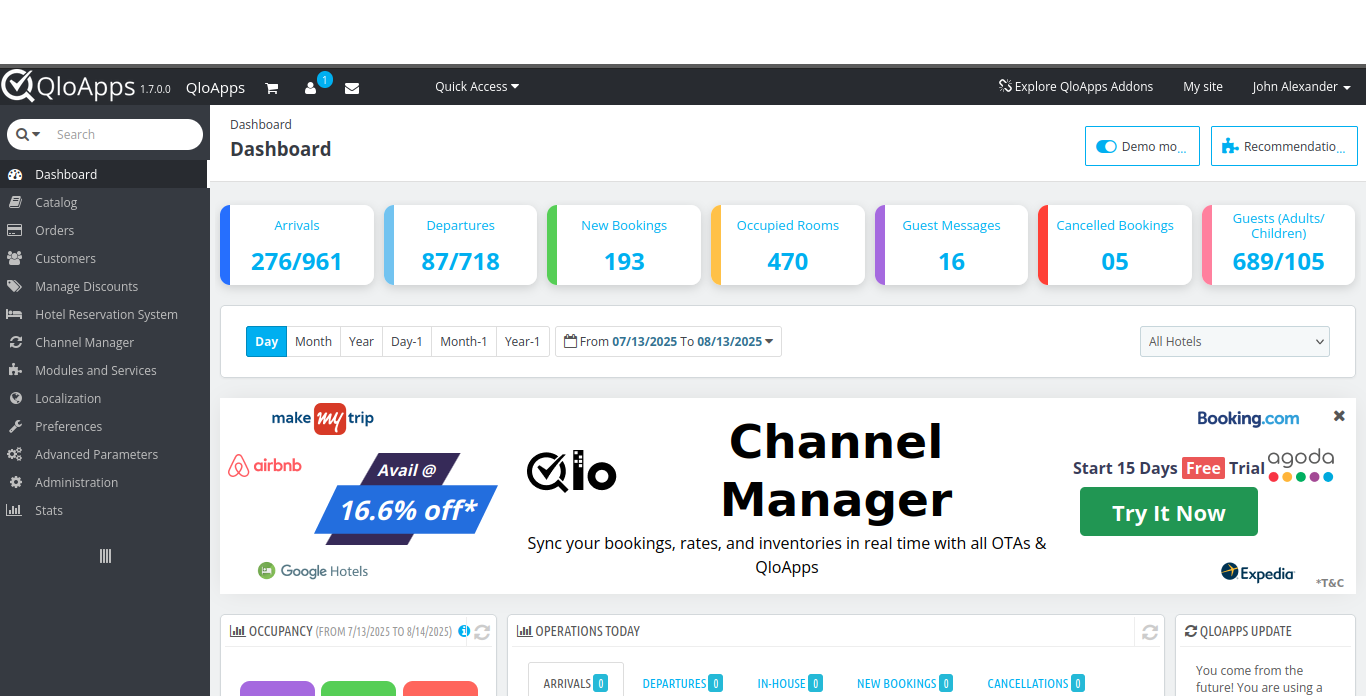The width and height of the screenshot is (1366, 696).
Task: Click the Modules and Services puzzle icon
Action: click(14, 370)
